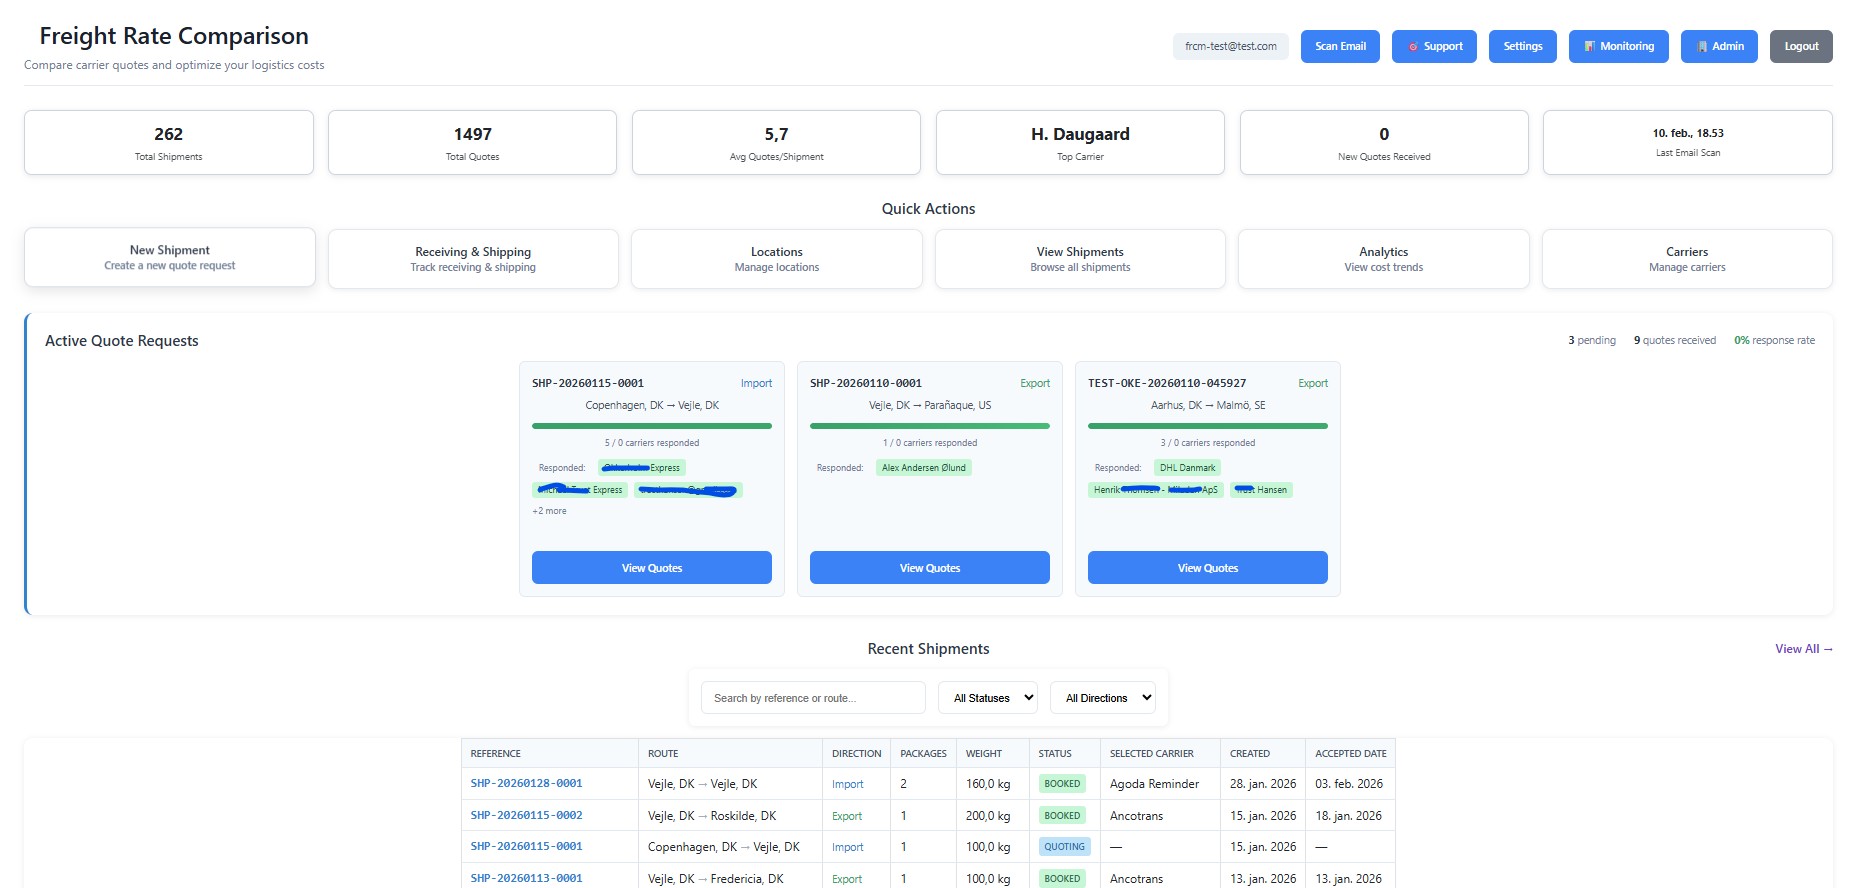Expand the '+2 more' carriers link
The width and height of the screenshot is (1869, 888).
[549, 511]
